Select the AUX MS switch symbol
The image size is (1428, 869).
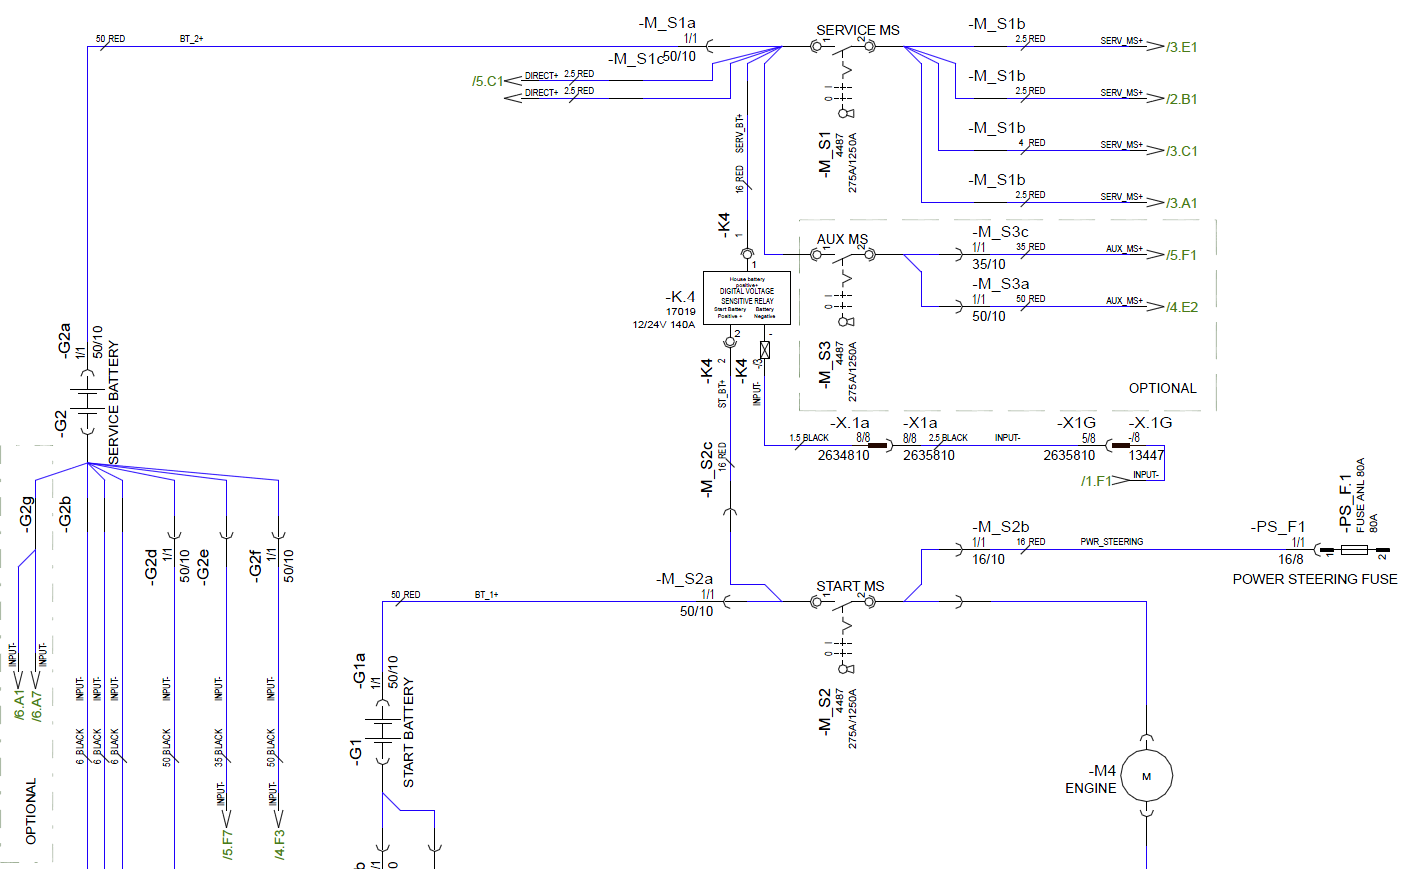tap(843, 255)
